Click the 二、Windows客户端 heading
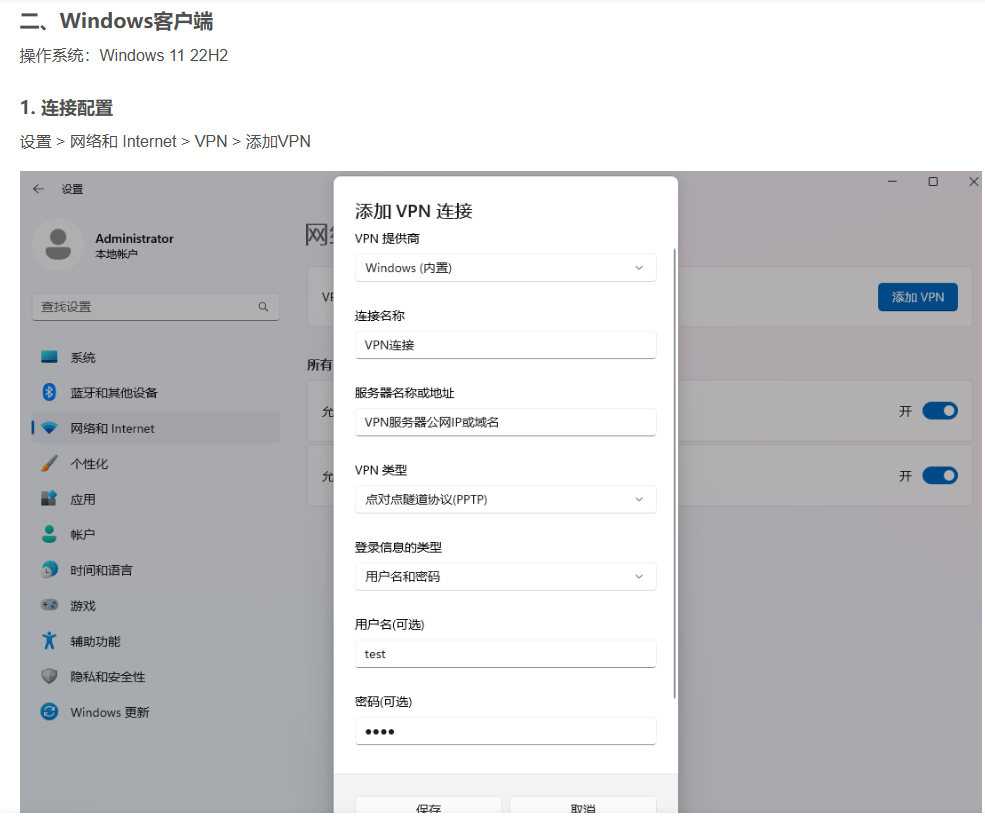The height and width of the screenshot is (820, 985). (116, 21)
